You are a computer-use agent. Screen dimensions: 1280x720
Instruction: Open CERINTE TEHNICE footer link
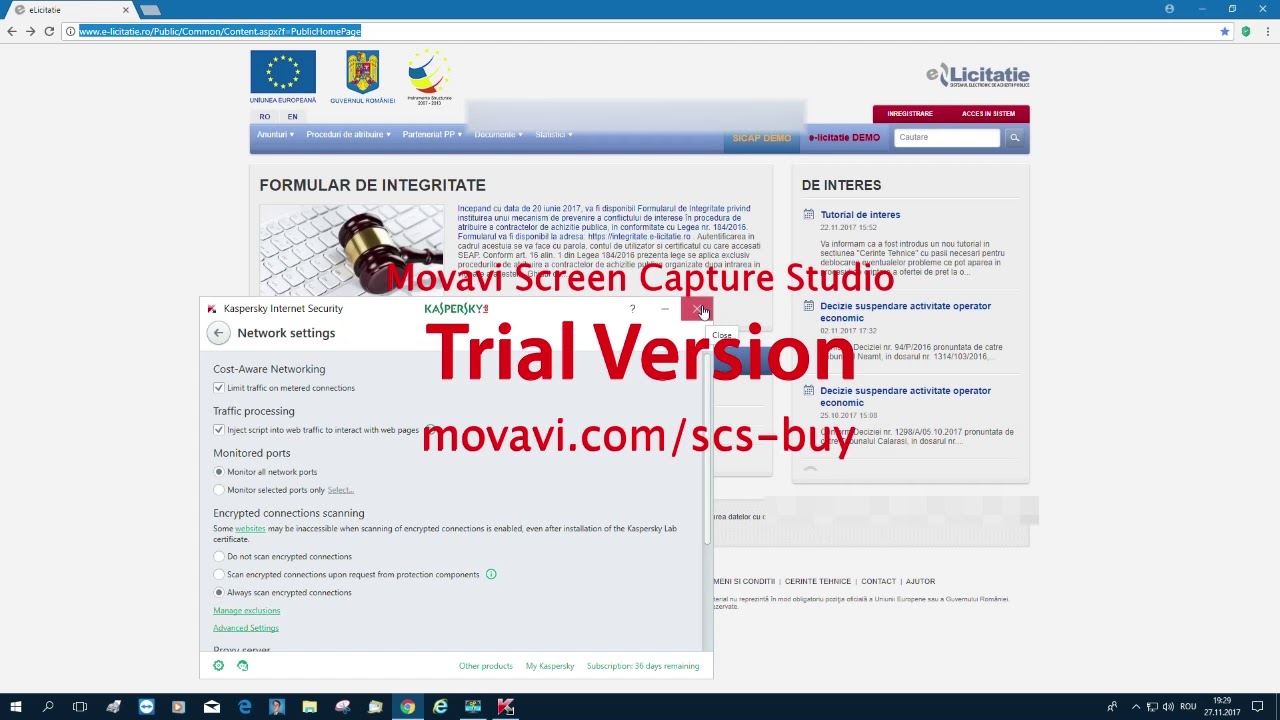818,581
